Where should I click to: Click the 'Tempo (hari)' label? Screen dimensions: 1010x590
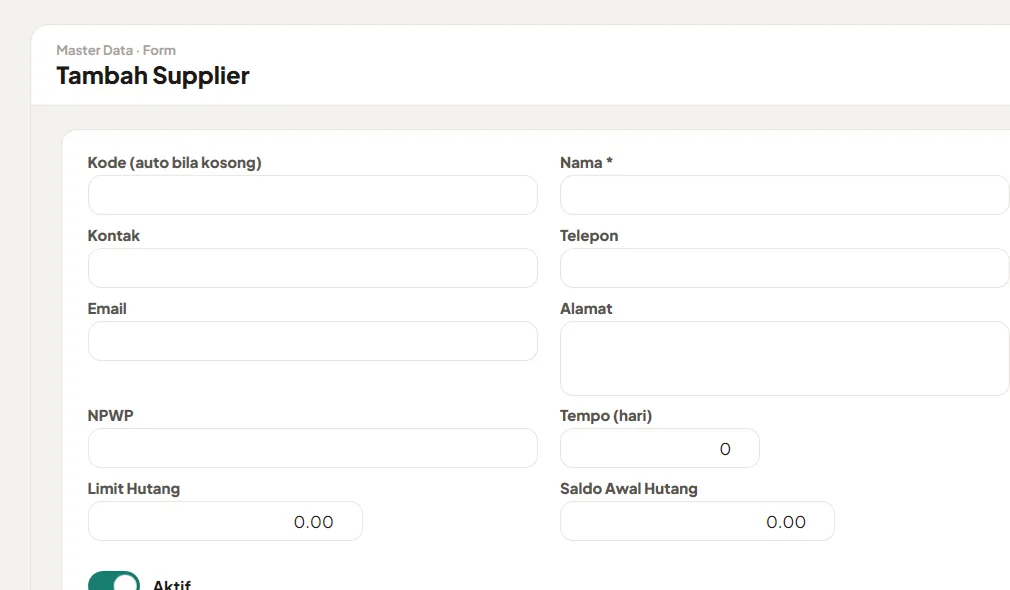606,416
